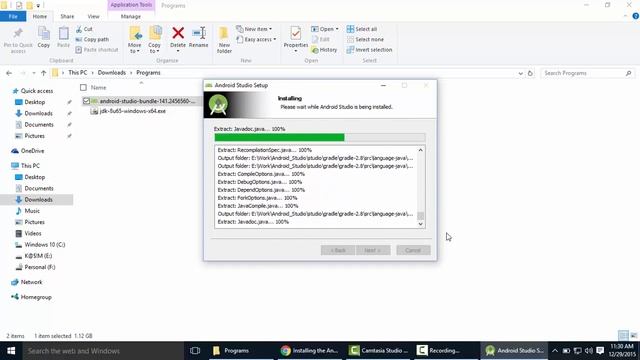Open the recent locations dropdown arrow

pyautogui.click(x=33, y=73)
